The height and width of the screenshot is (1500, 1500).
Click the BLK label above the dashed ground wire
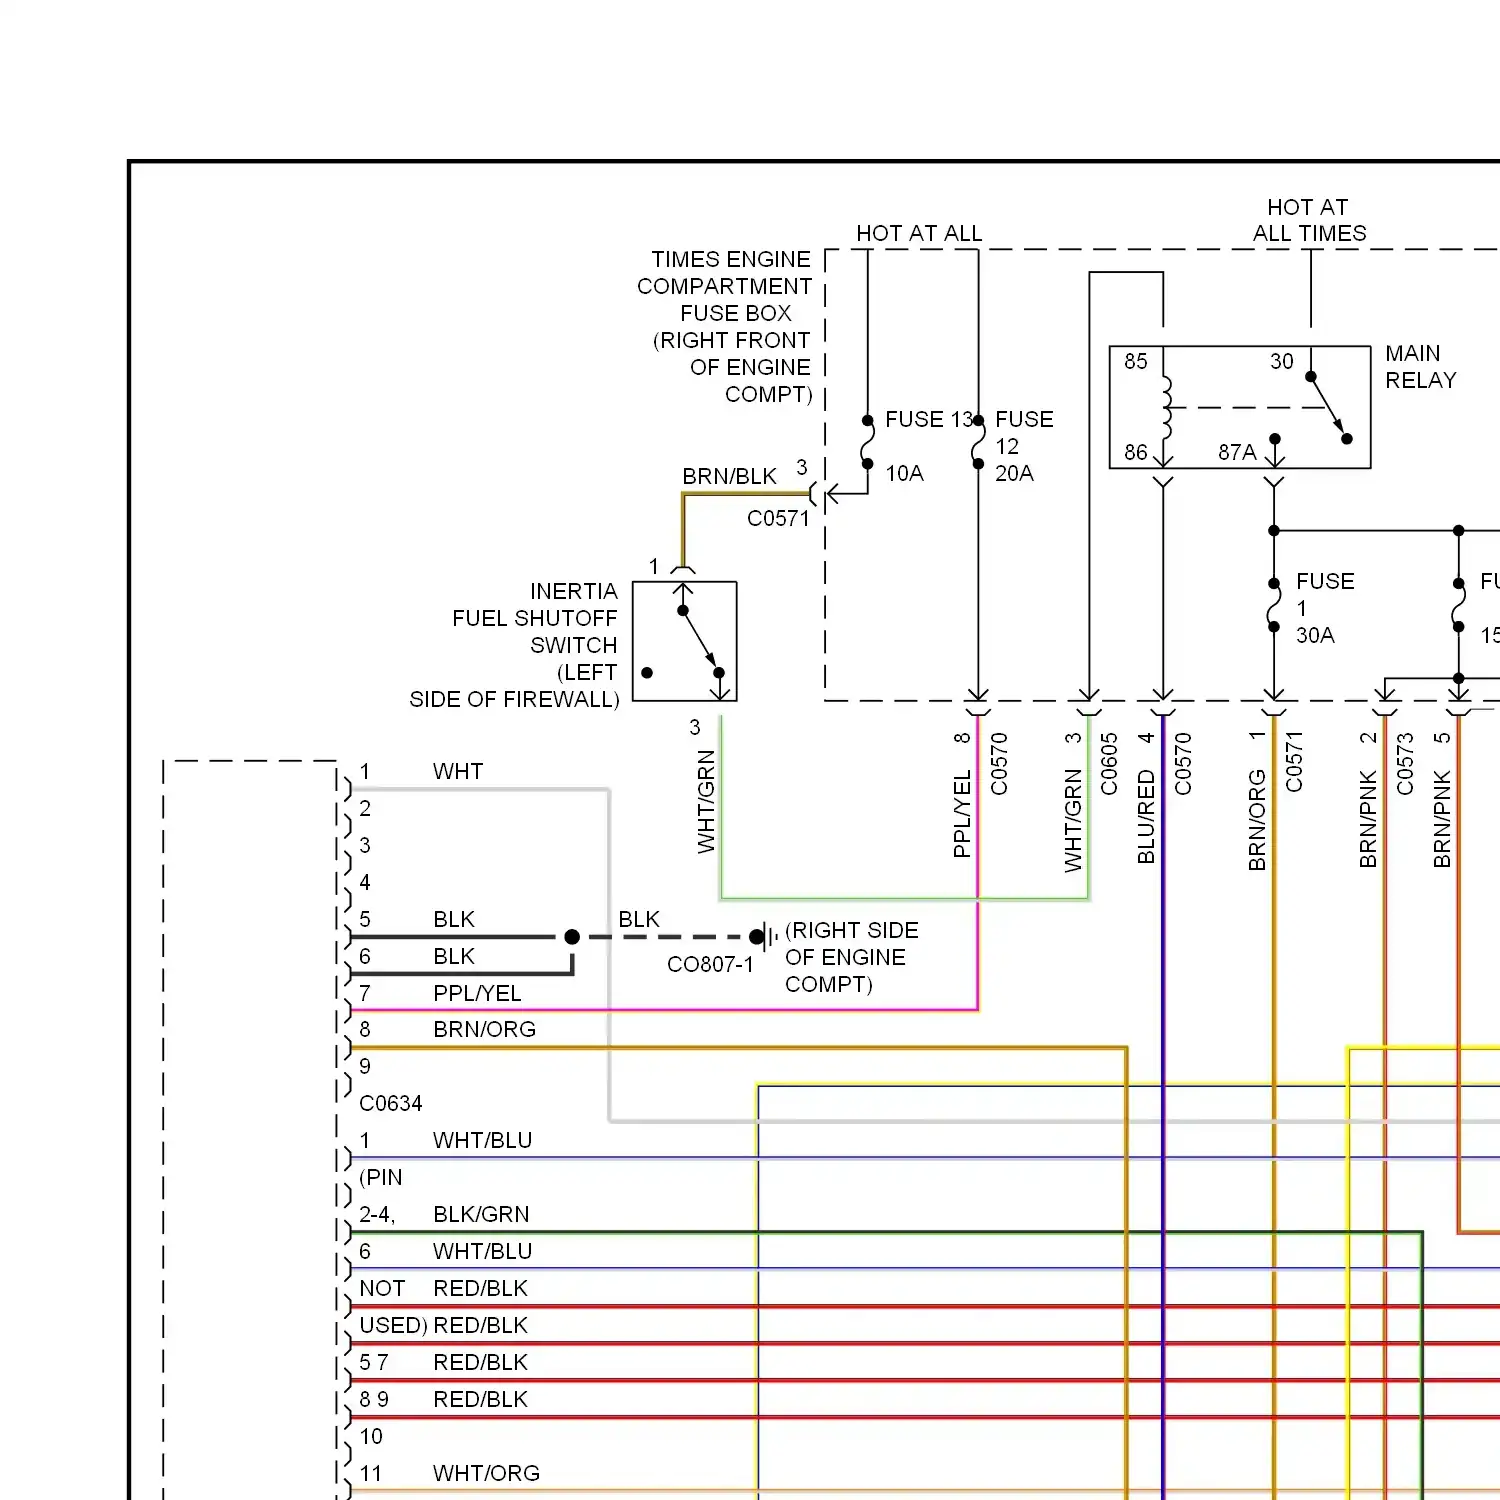[x=639, y=919]
